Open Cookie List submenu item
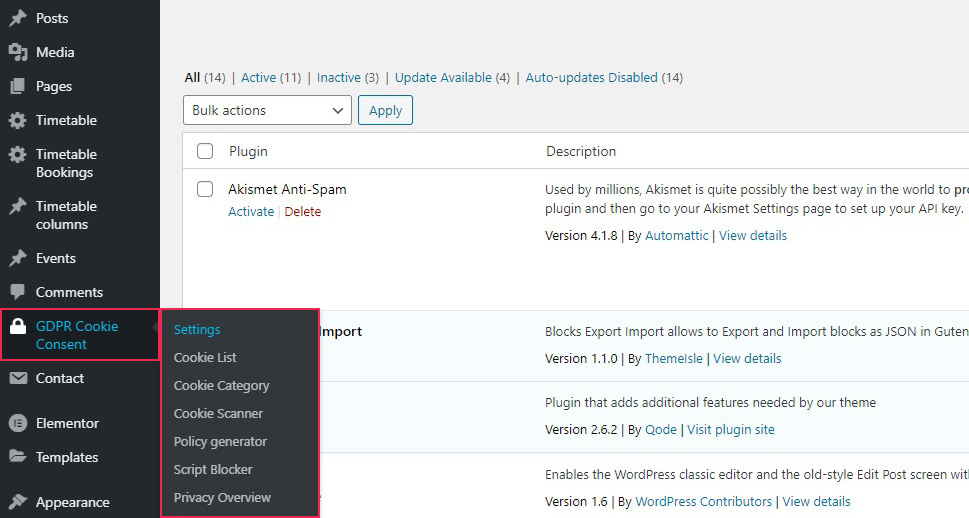Screen dimensions: 969x518 point(205,357)
